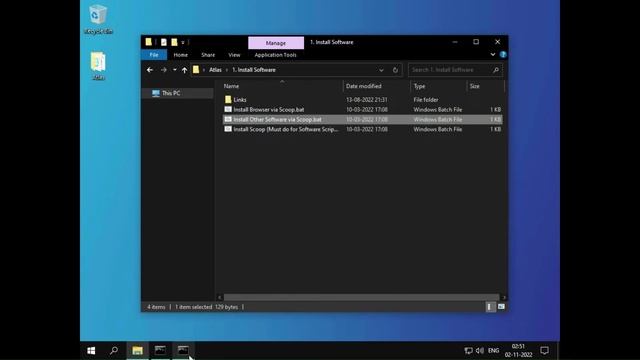Open the File ribbon tab
The image size is (640, 360).
(154, 55)
